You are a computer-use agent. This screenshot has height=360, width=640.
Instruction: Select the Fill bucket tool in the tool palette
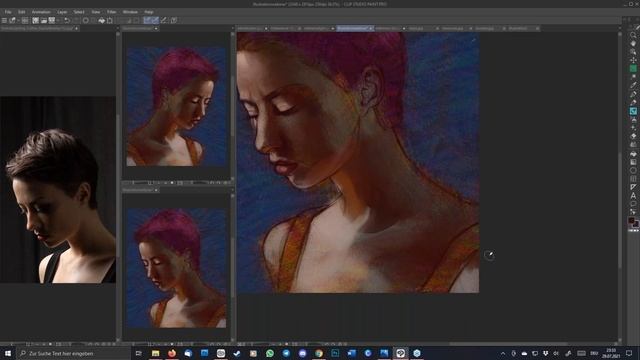pyautogui.click(x=633, y=154)
